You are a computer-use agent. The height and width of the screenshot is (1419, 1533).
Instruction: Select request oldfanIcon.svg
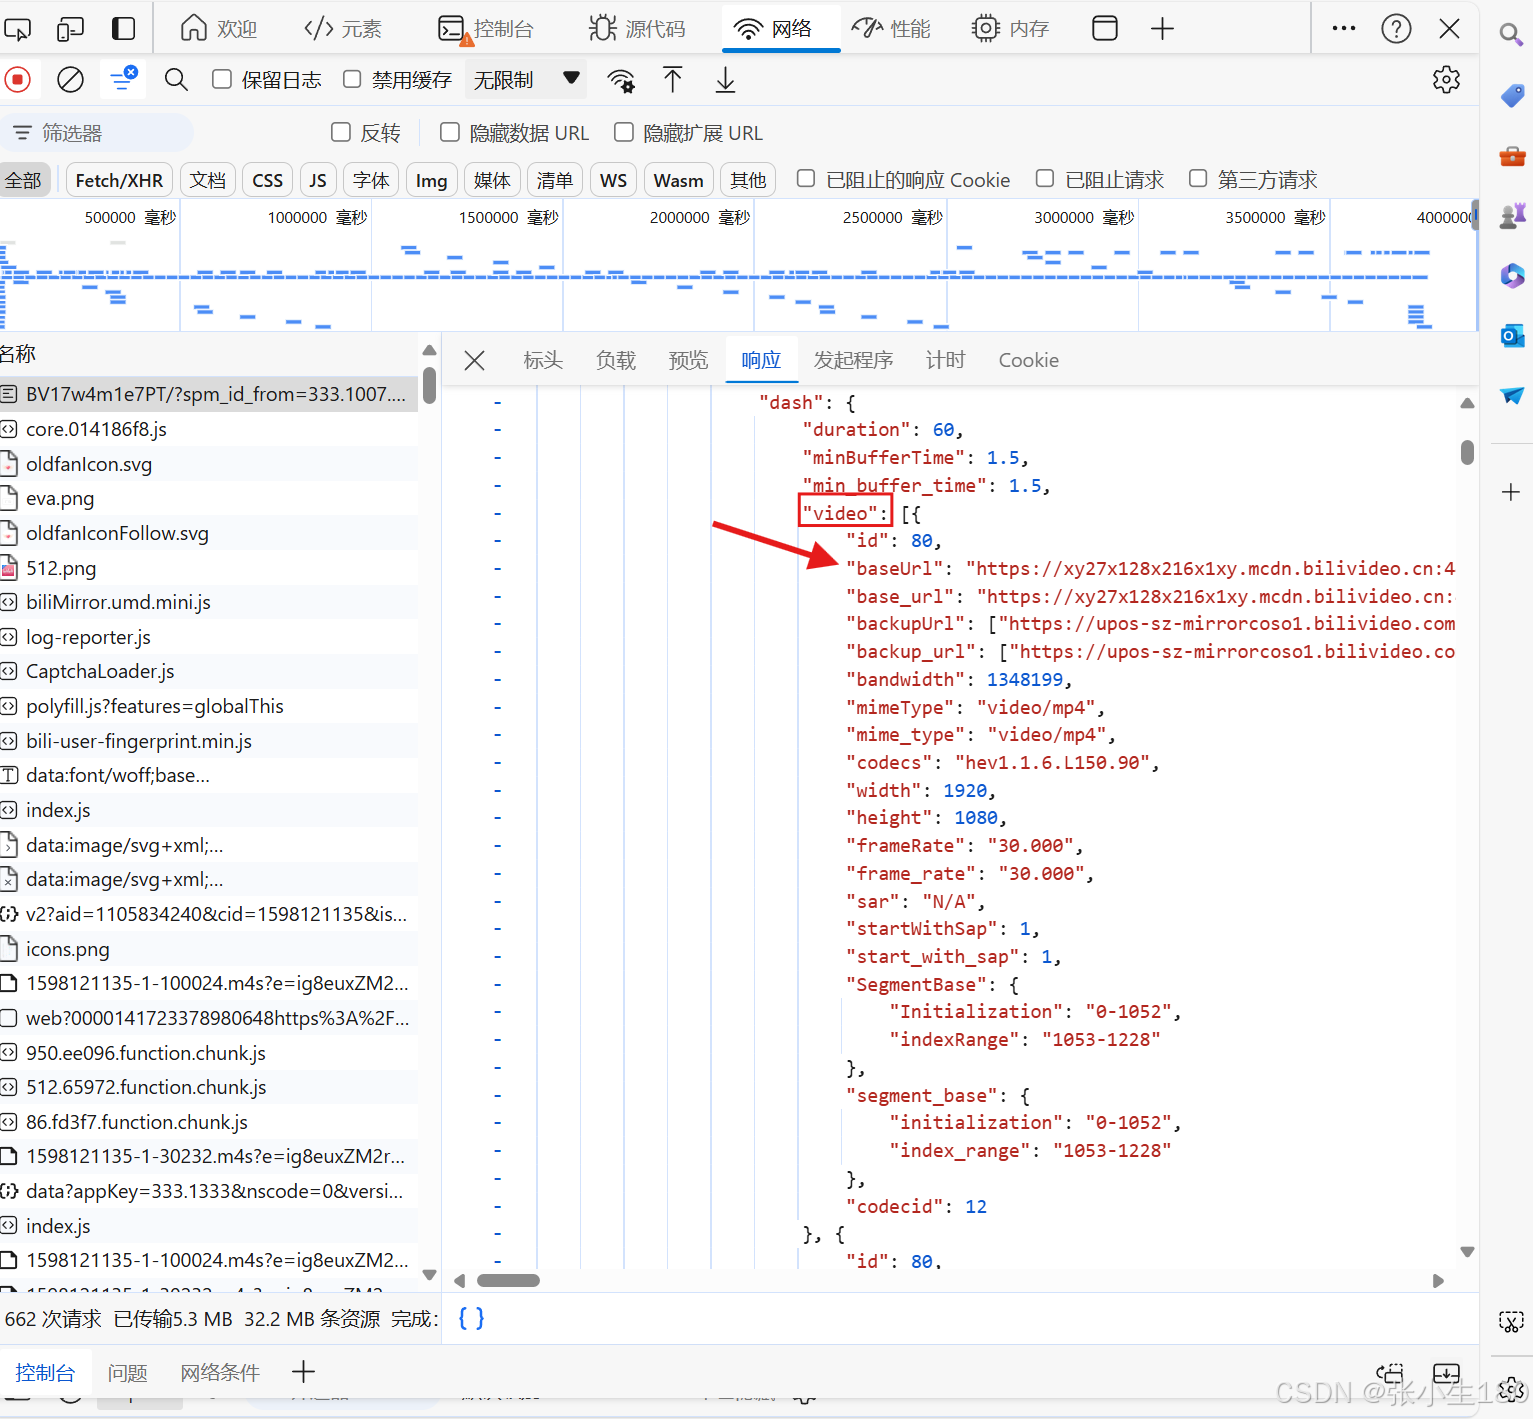click(209, 464)
